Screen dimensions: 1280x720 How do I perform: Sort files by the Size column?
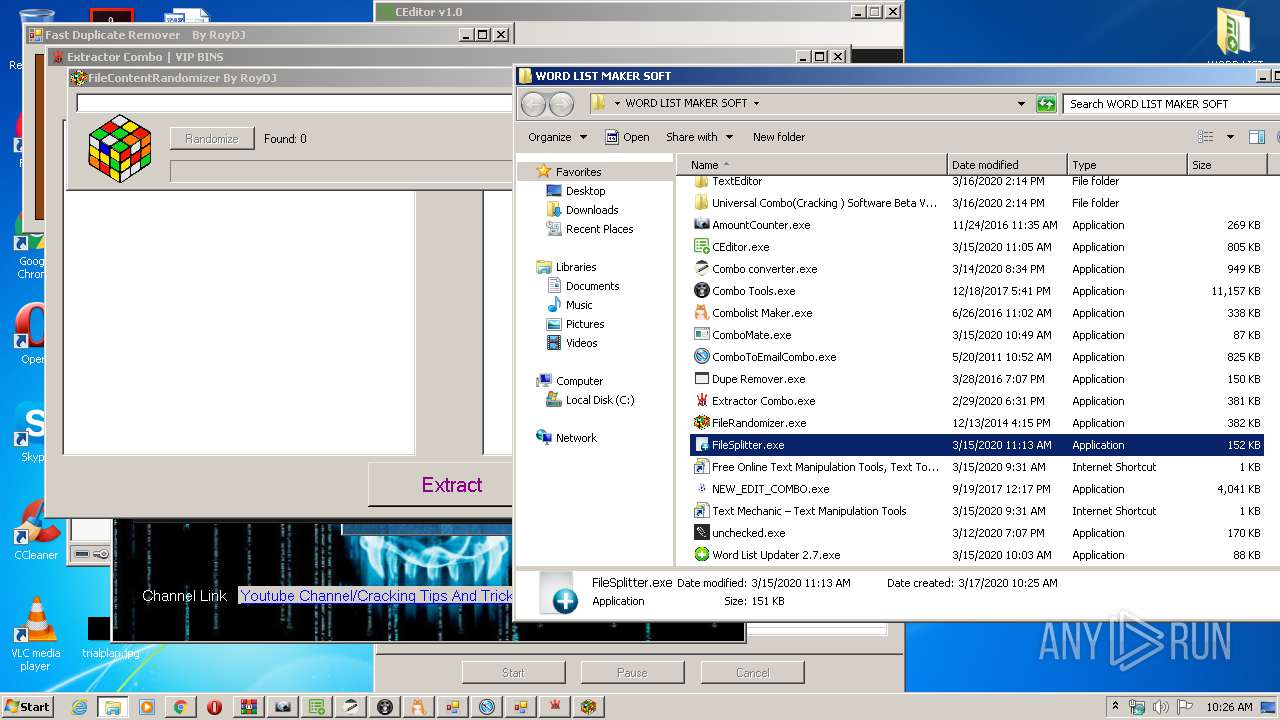coord(1227,165)
